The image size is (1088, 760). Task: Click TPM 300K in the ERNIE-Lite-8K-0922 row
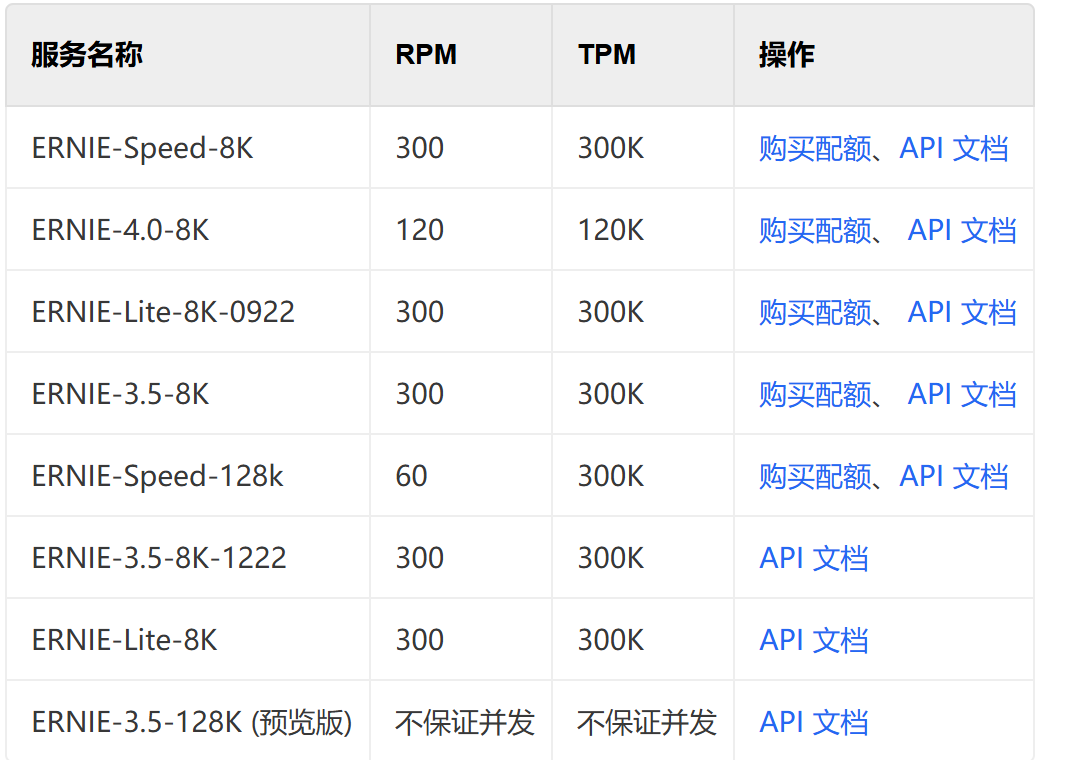click(x=611, y=312)
